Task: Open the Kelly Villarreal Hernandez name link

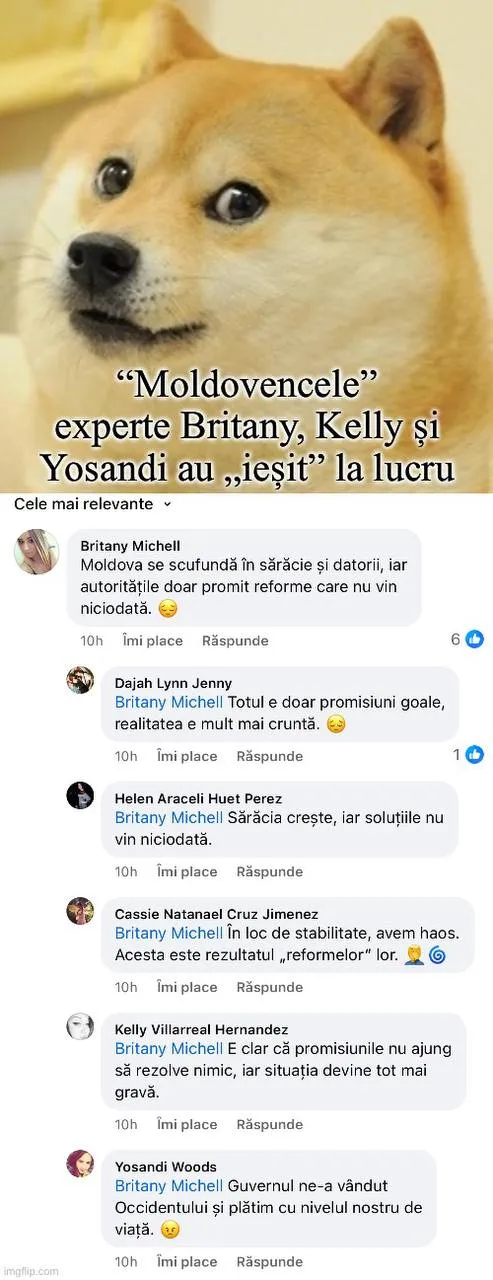Action: pos(201,1029)
